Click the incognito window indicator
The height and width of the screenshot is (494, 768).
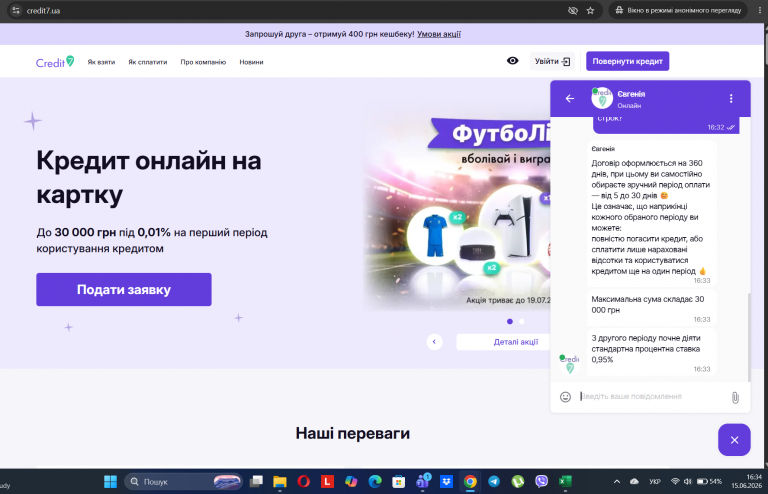[x=678, y=10]
